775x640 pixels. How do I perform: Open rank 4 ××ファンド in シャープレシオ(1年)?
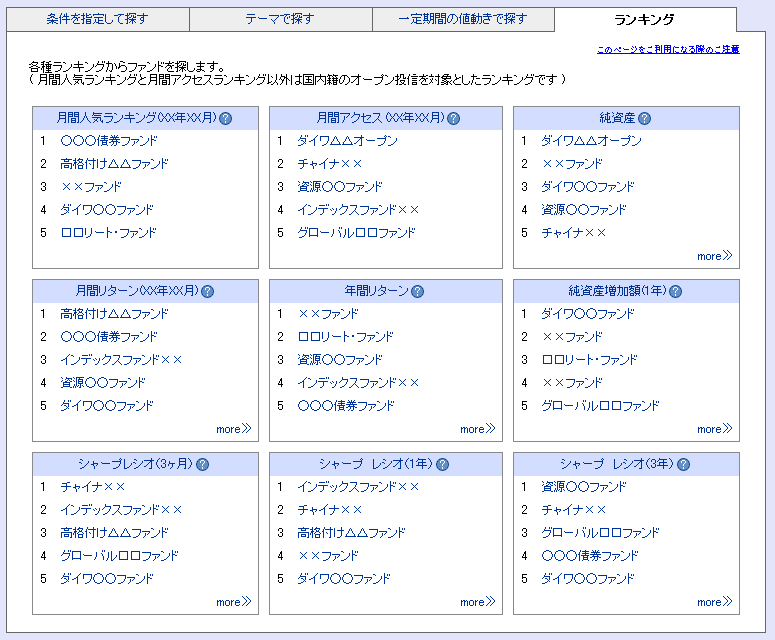328,555
